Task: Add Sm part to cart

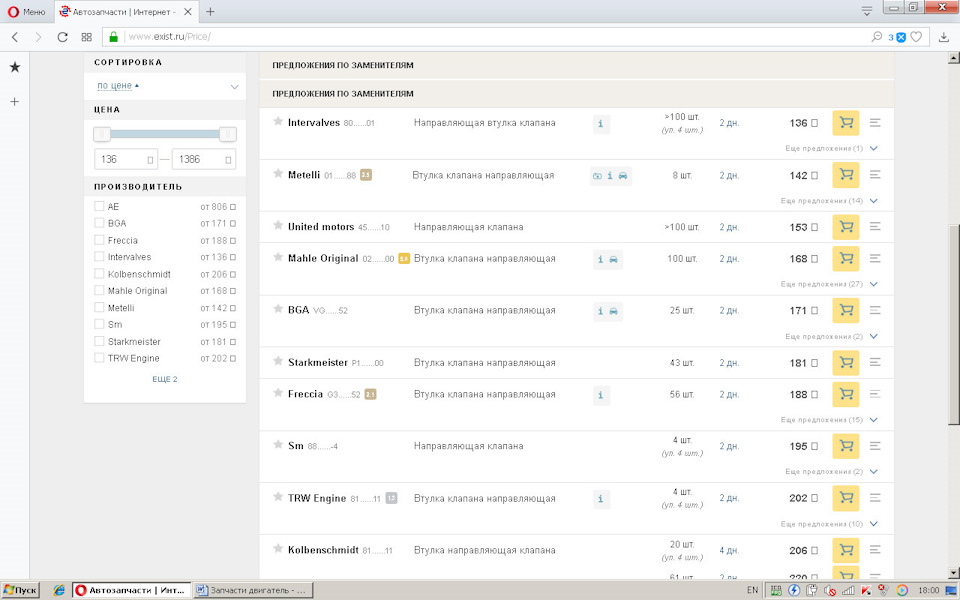Action: pos(846,446)
